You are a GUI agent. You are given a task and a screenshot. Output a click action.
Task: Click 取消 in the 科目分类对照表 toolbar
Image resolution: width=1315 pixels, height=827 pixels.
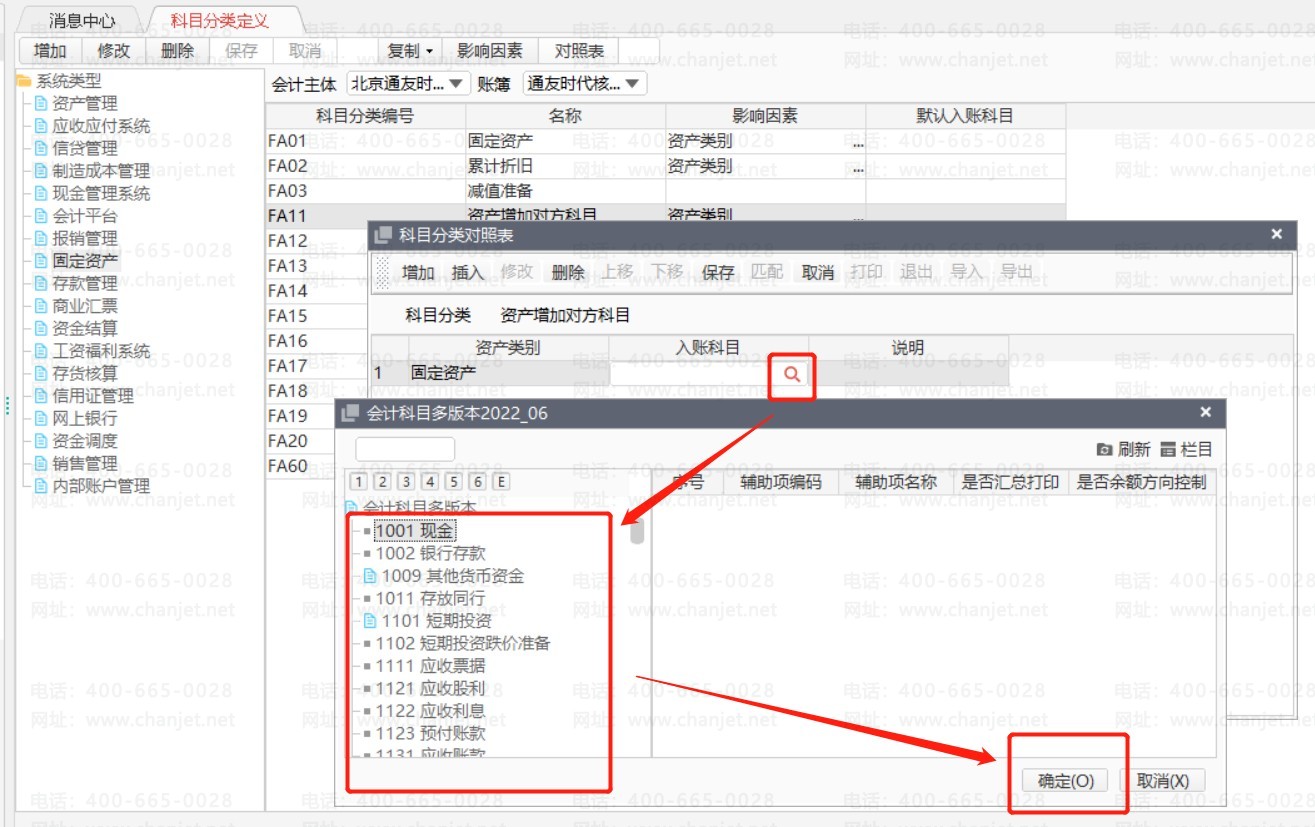pyautogui.click(x=818, y=272)
